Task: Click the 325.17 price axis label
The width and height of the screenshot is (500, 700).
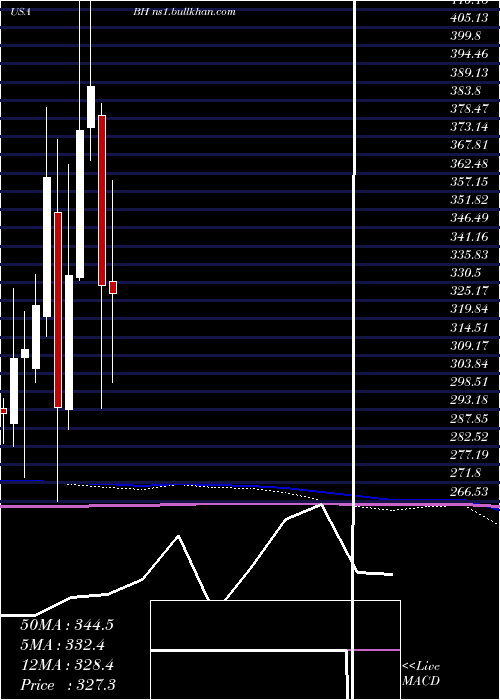Action: tap(469, 291)
